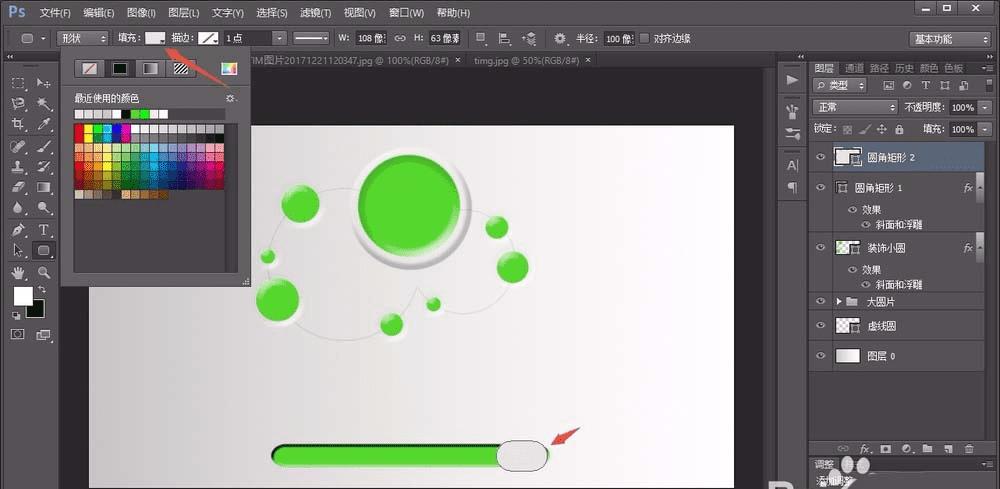Open the color picker rainbow icon
Screen dimensions: 1000x489
tap(229, 68)
